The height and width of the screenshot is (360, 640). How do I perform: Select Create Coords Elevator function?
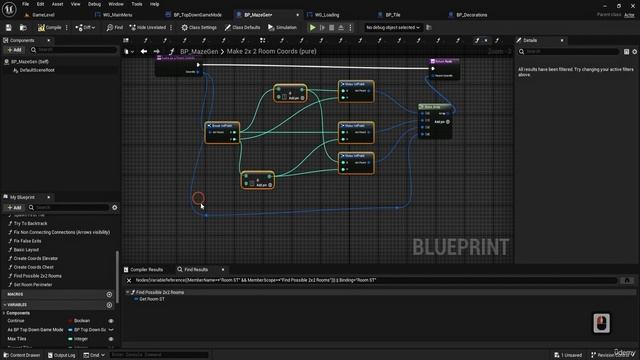click(x=36, y=258)
